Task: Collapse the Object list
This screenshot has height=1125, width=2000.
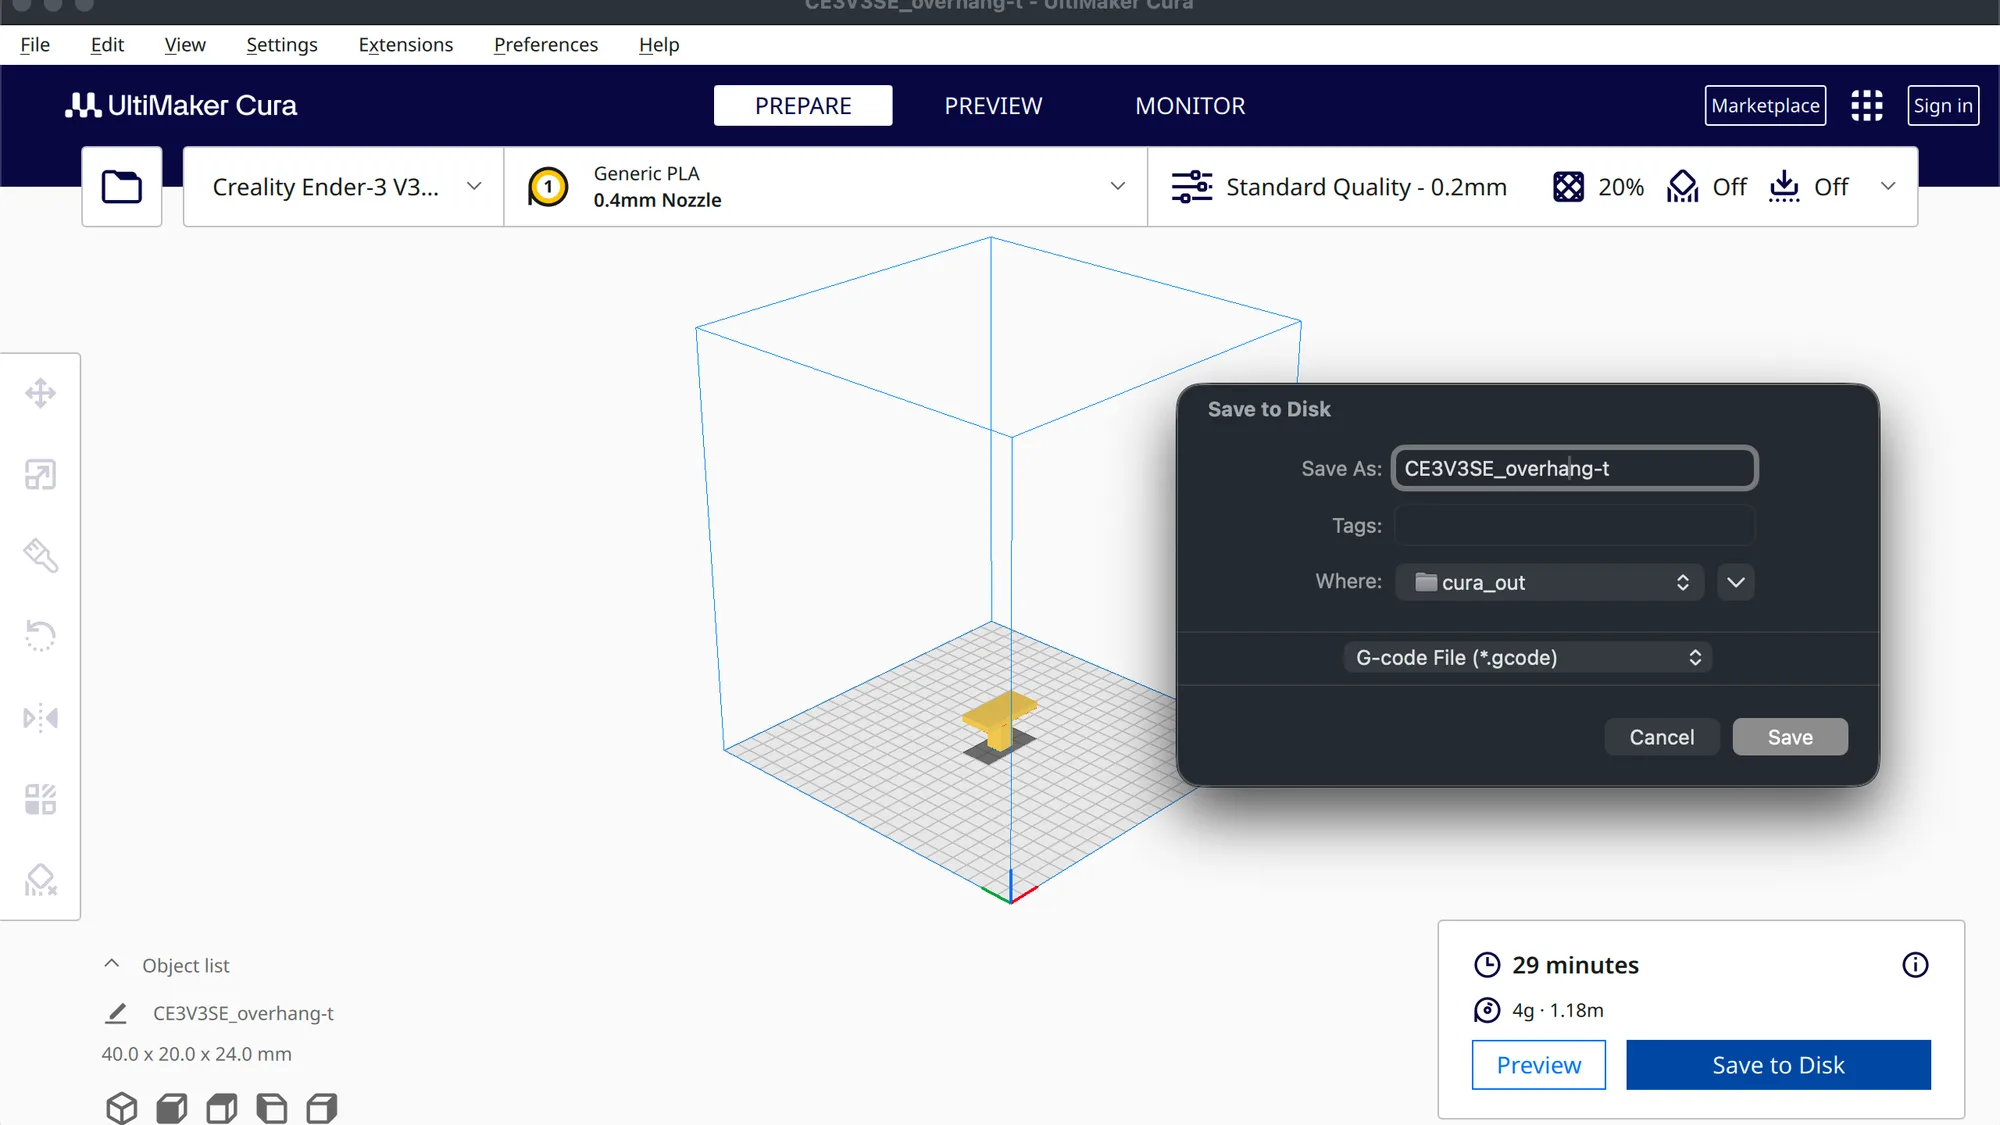Action: pos(111,964)
